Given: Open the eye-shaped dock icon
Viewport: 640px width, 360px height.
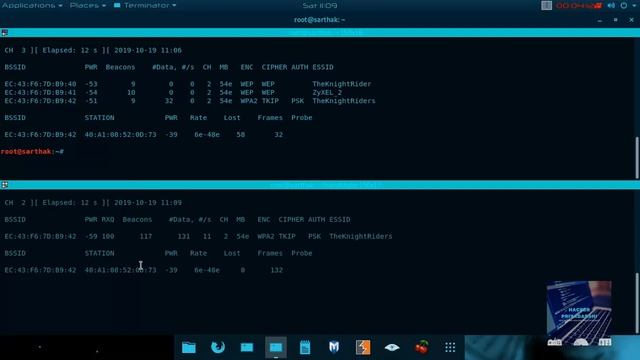Looking at the screenshot, I should pos(392,347).
